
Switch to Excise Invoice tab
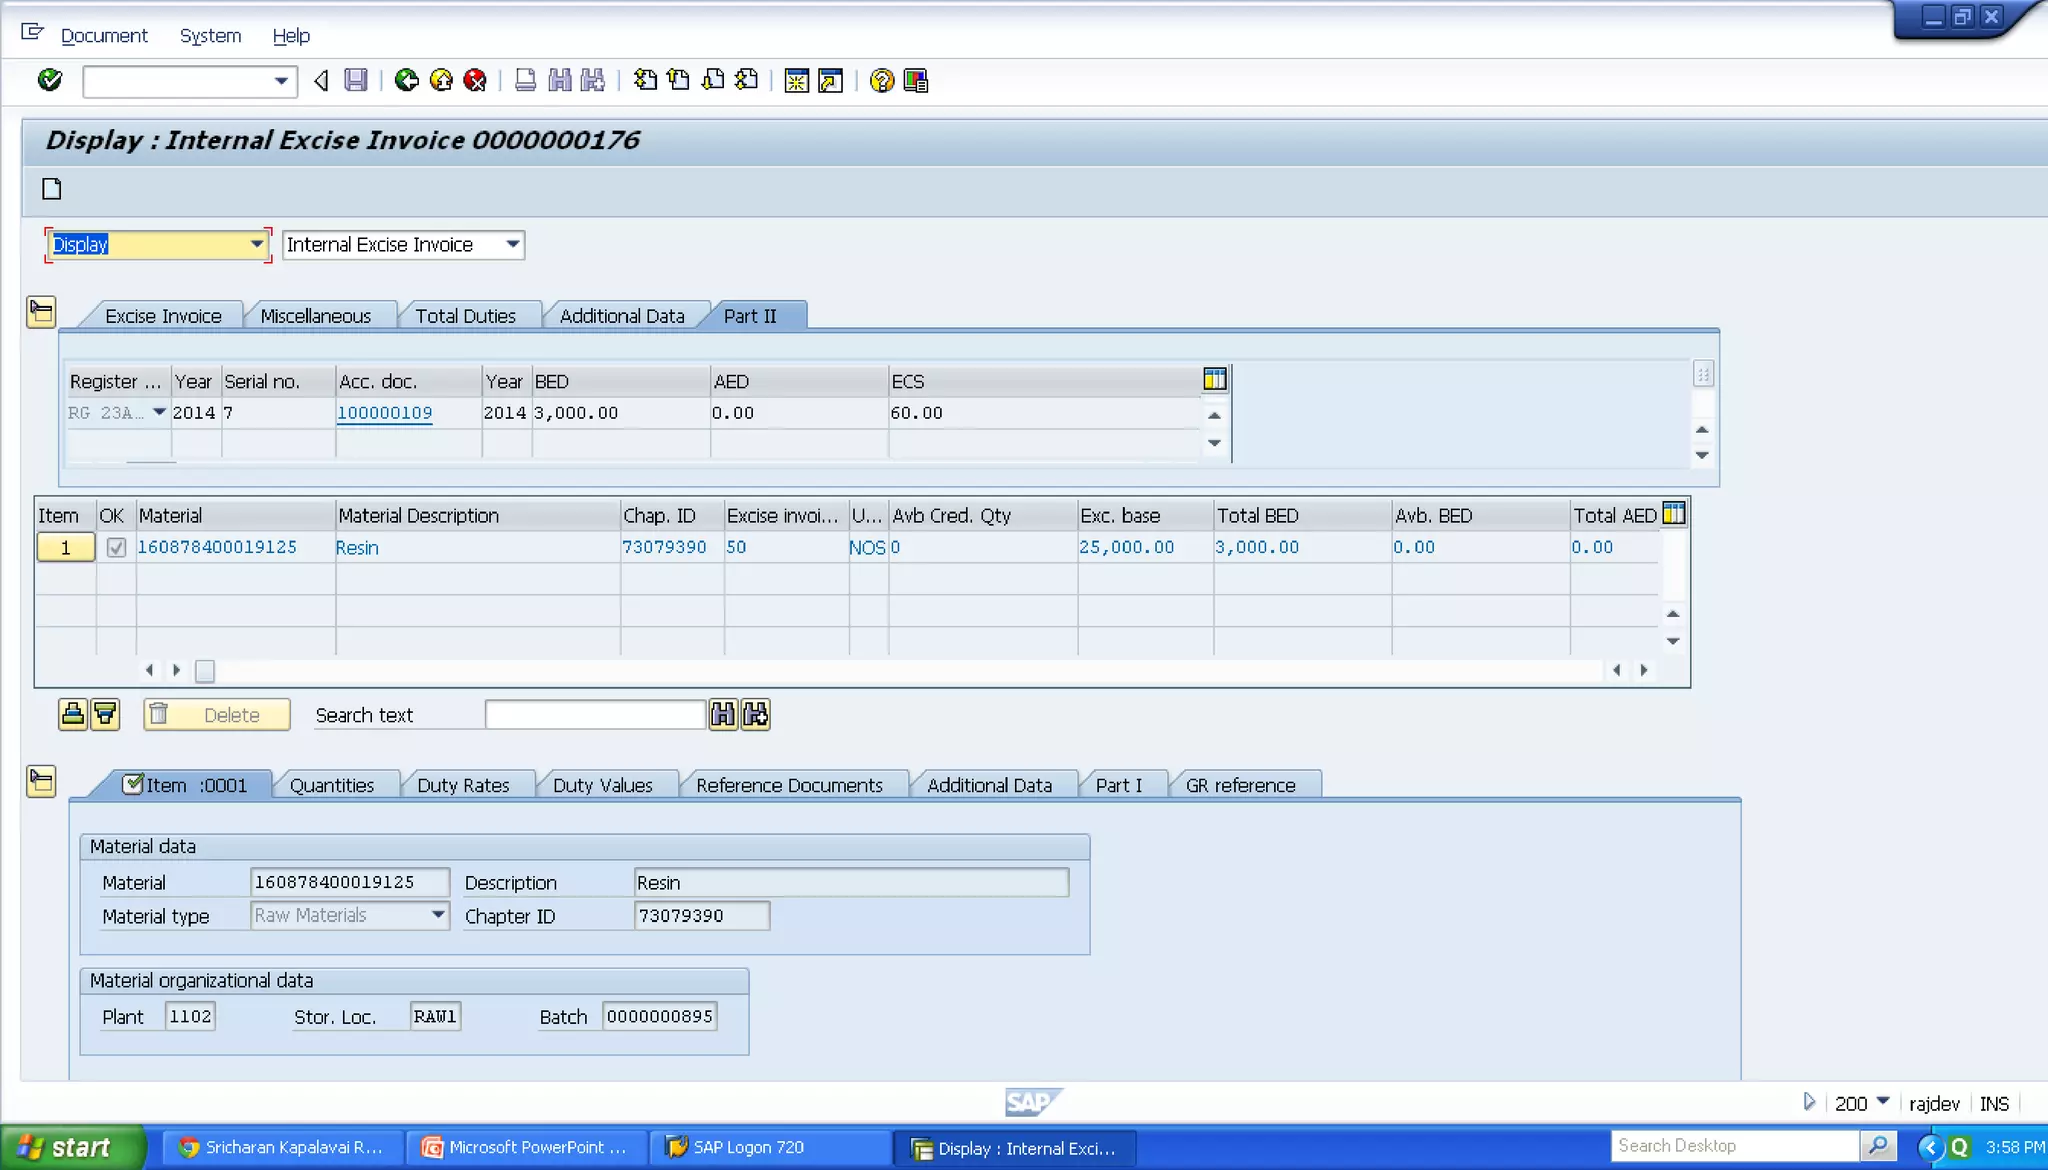[163, 316]
